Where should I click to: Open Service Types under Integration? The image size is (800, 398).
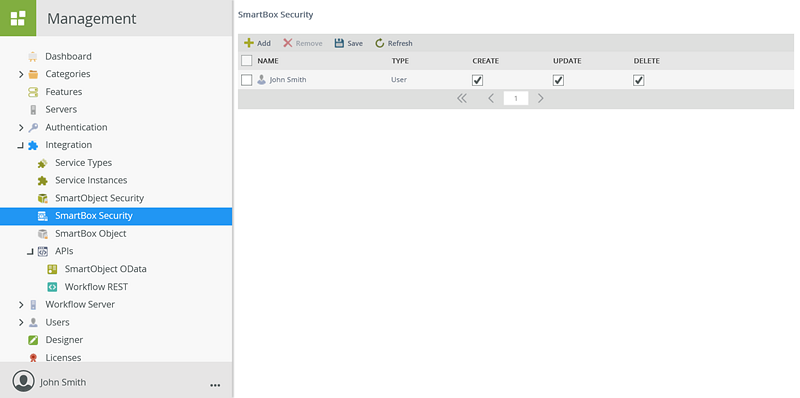(84, 163)
